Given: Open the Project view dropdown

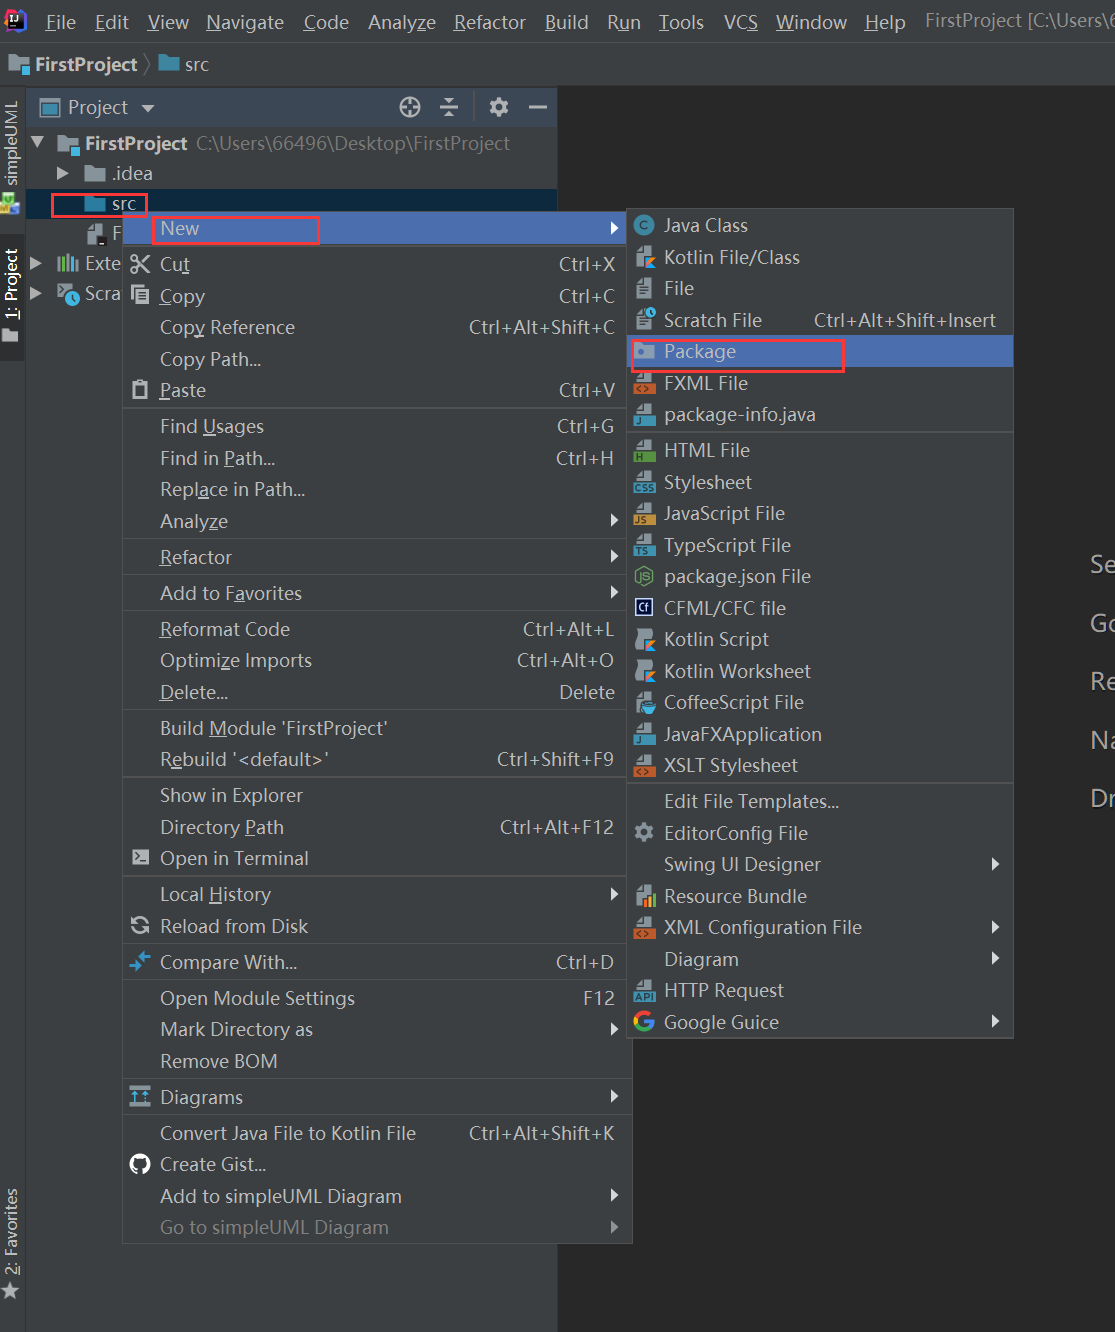Looking at the screenshot, I should pos(148,108).
